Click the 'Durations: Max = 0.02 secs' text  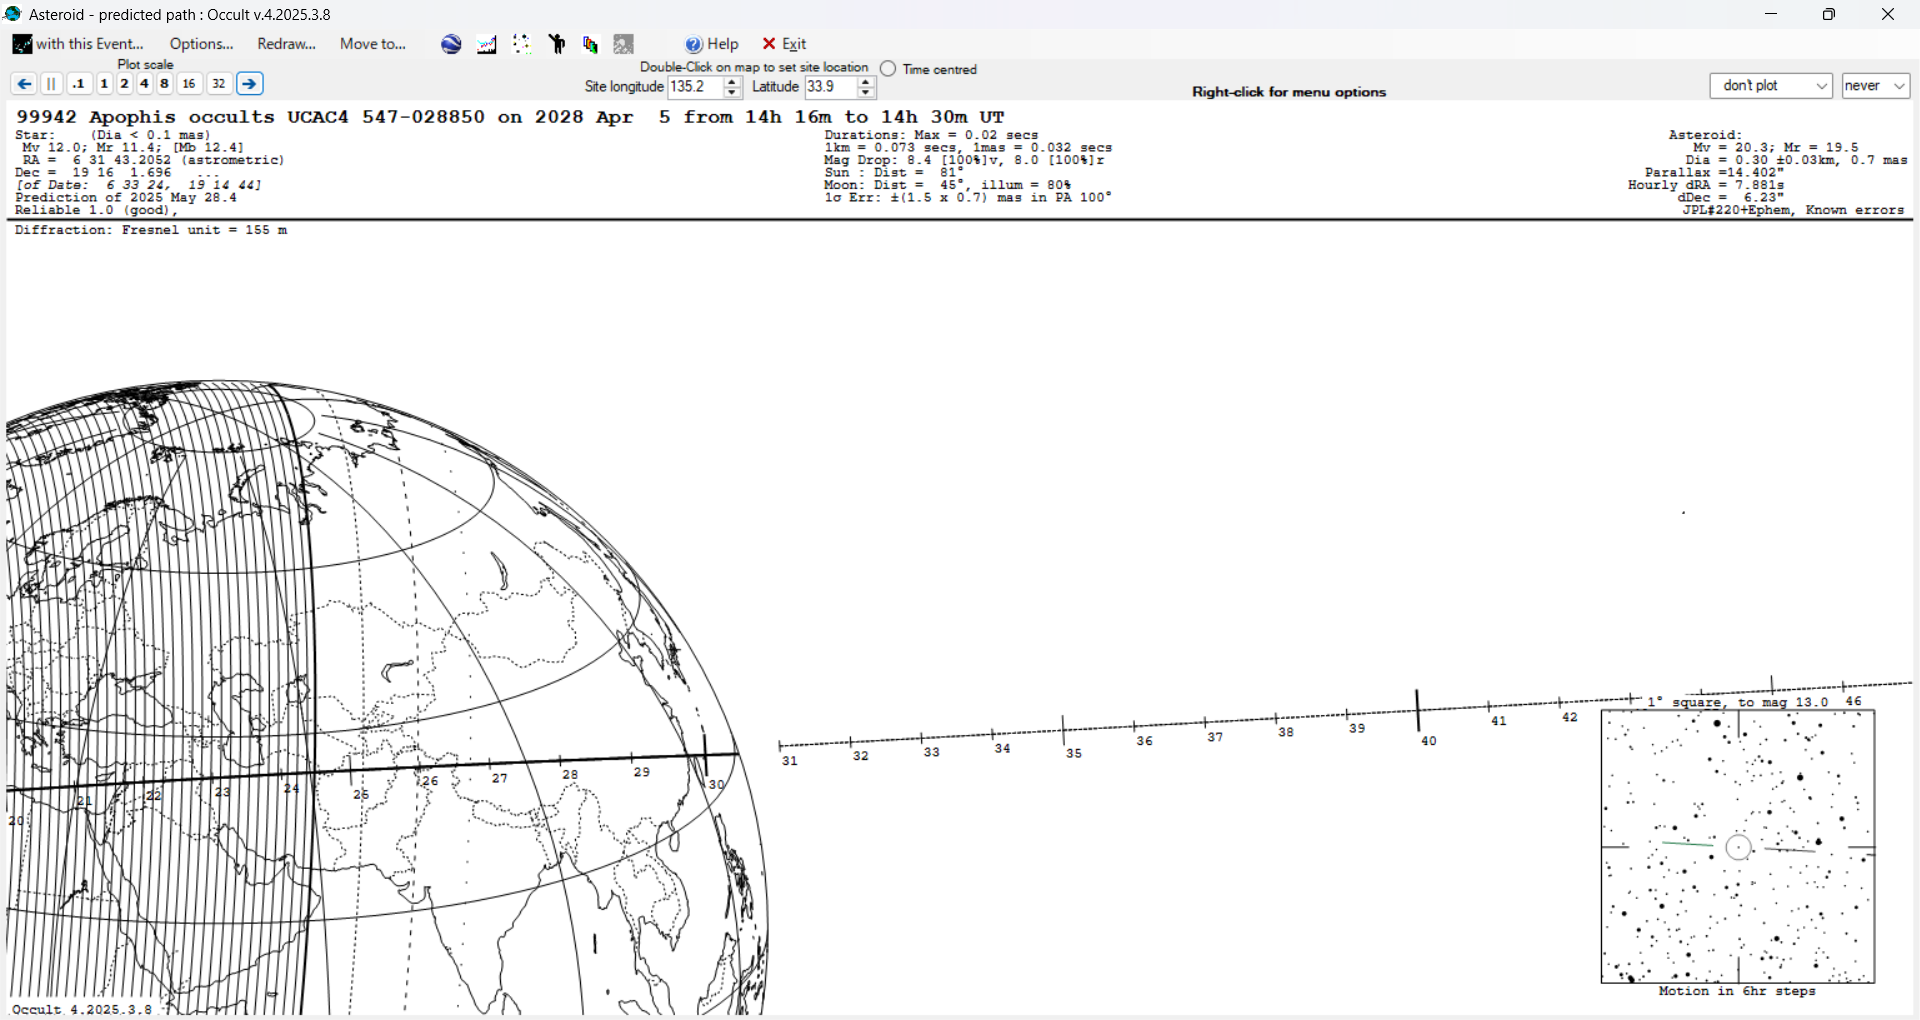[931, 135]
